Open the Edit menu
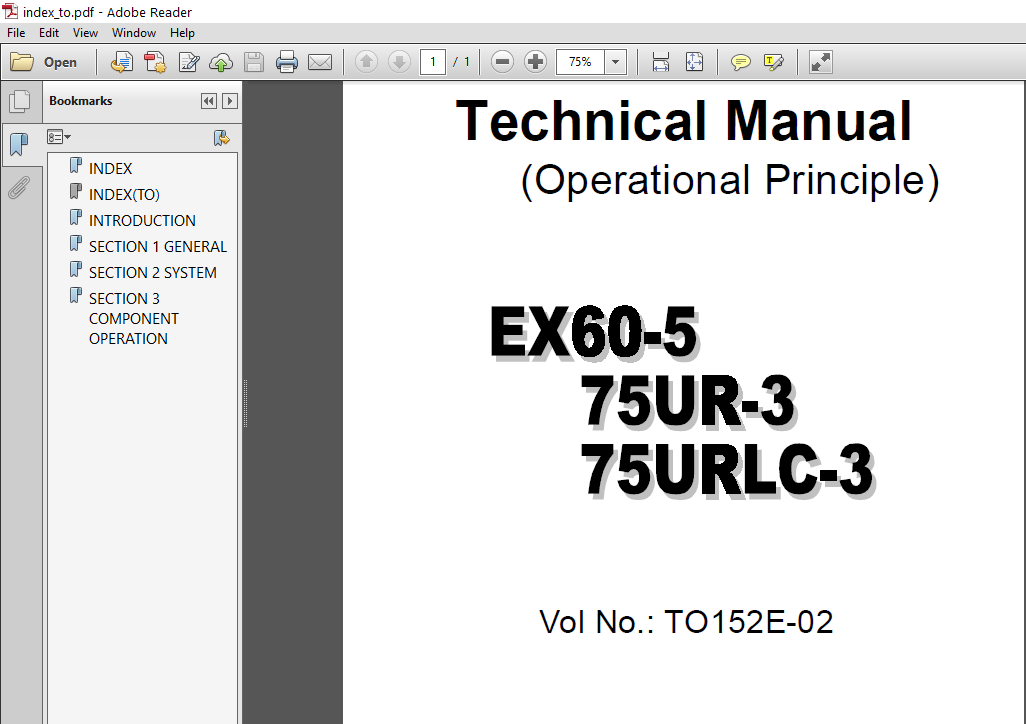 pos(48,33)
